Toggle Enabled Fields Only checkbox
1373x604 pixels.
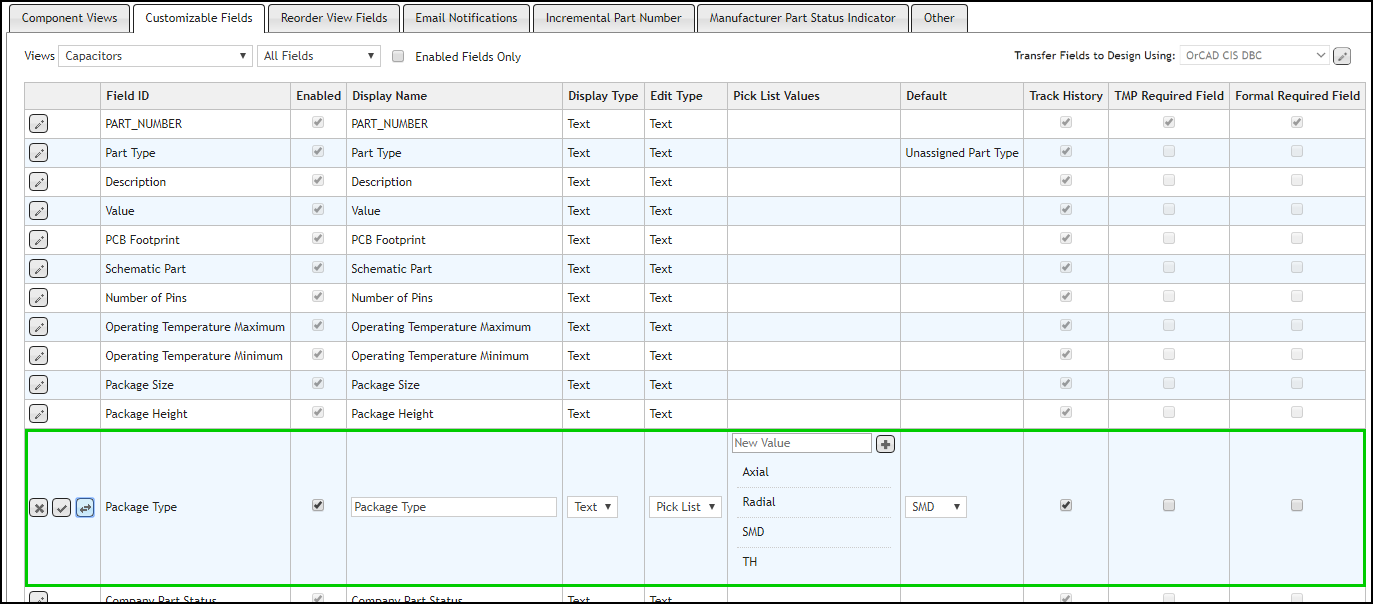(x=398, y=57)
